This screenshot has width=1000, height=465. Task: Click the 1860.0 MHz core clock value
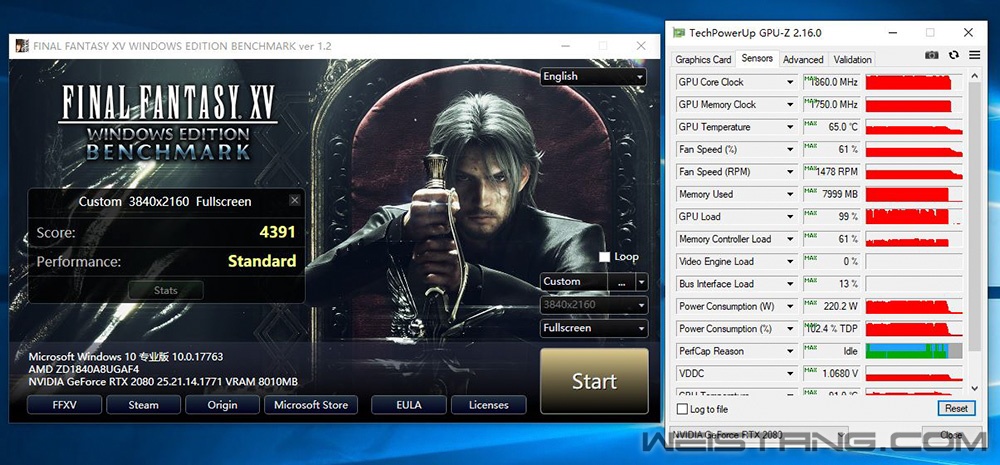(x=835, y=82)
